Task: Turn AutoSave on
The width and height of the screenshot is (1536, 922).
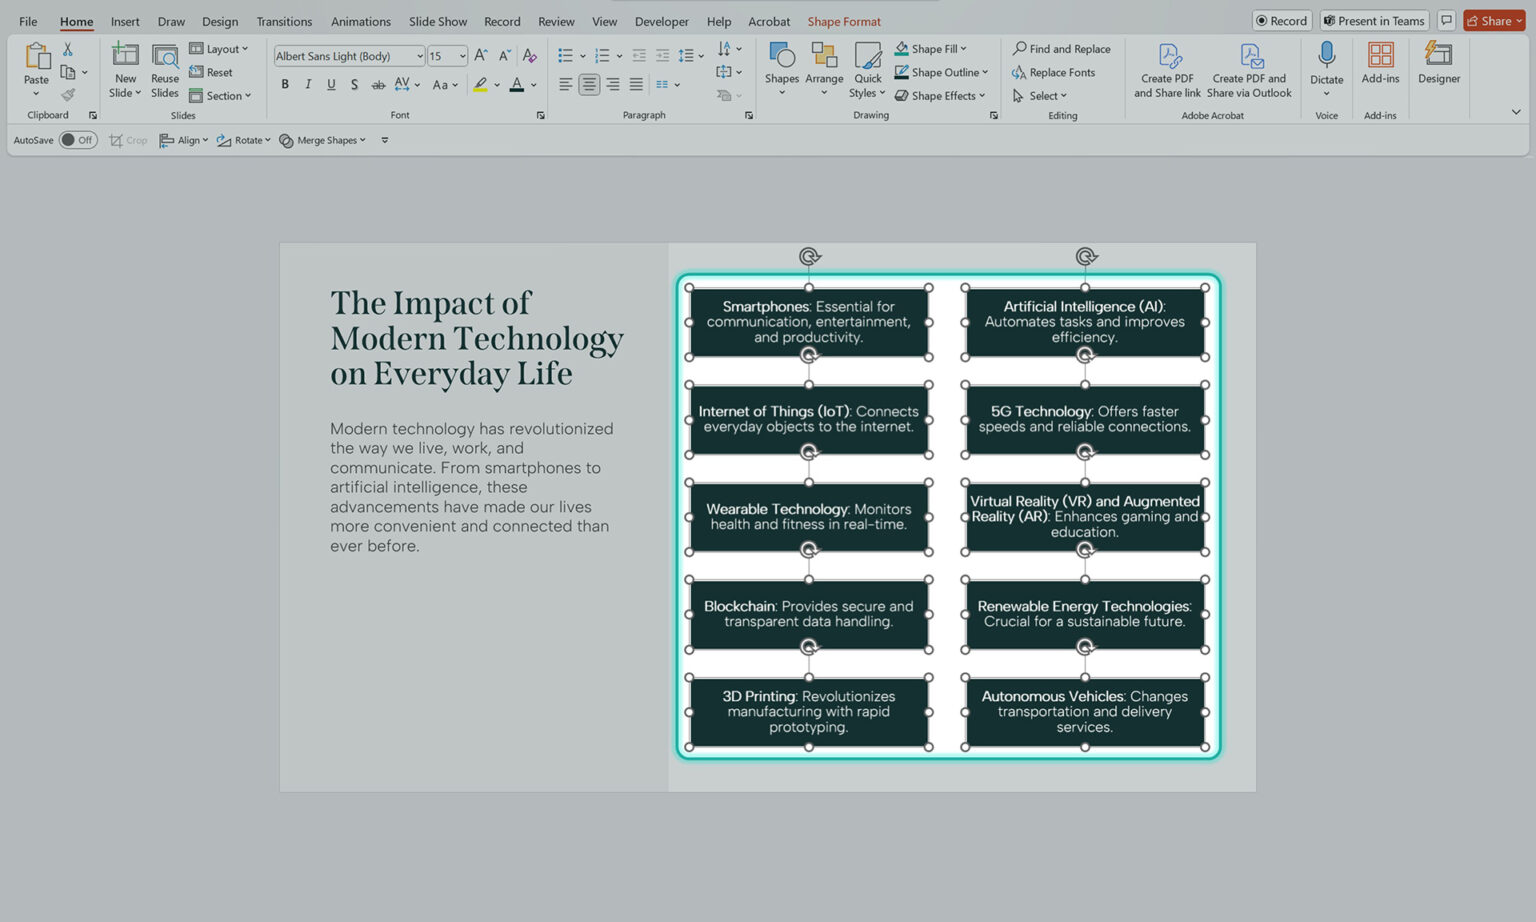Action: [x=77, y=139]
